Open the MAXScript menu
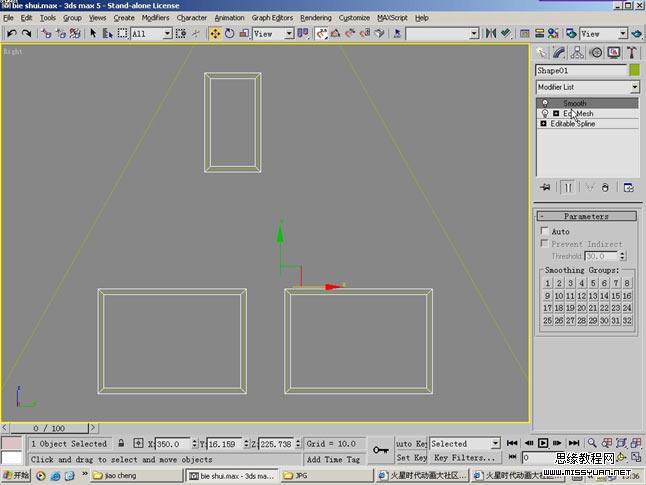This screenshot has width=646, height=485. click(x=392, y=18)
